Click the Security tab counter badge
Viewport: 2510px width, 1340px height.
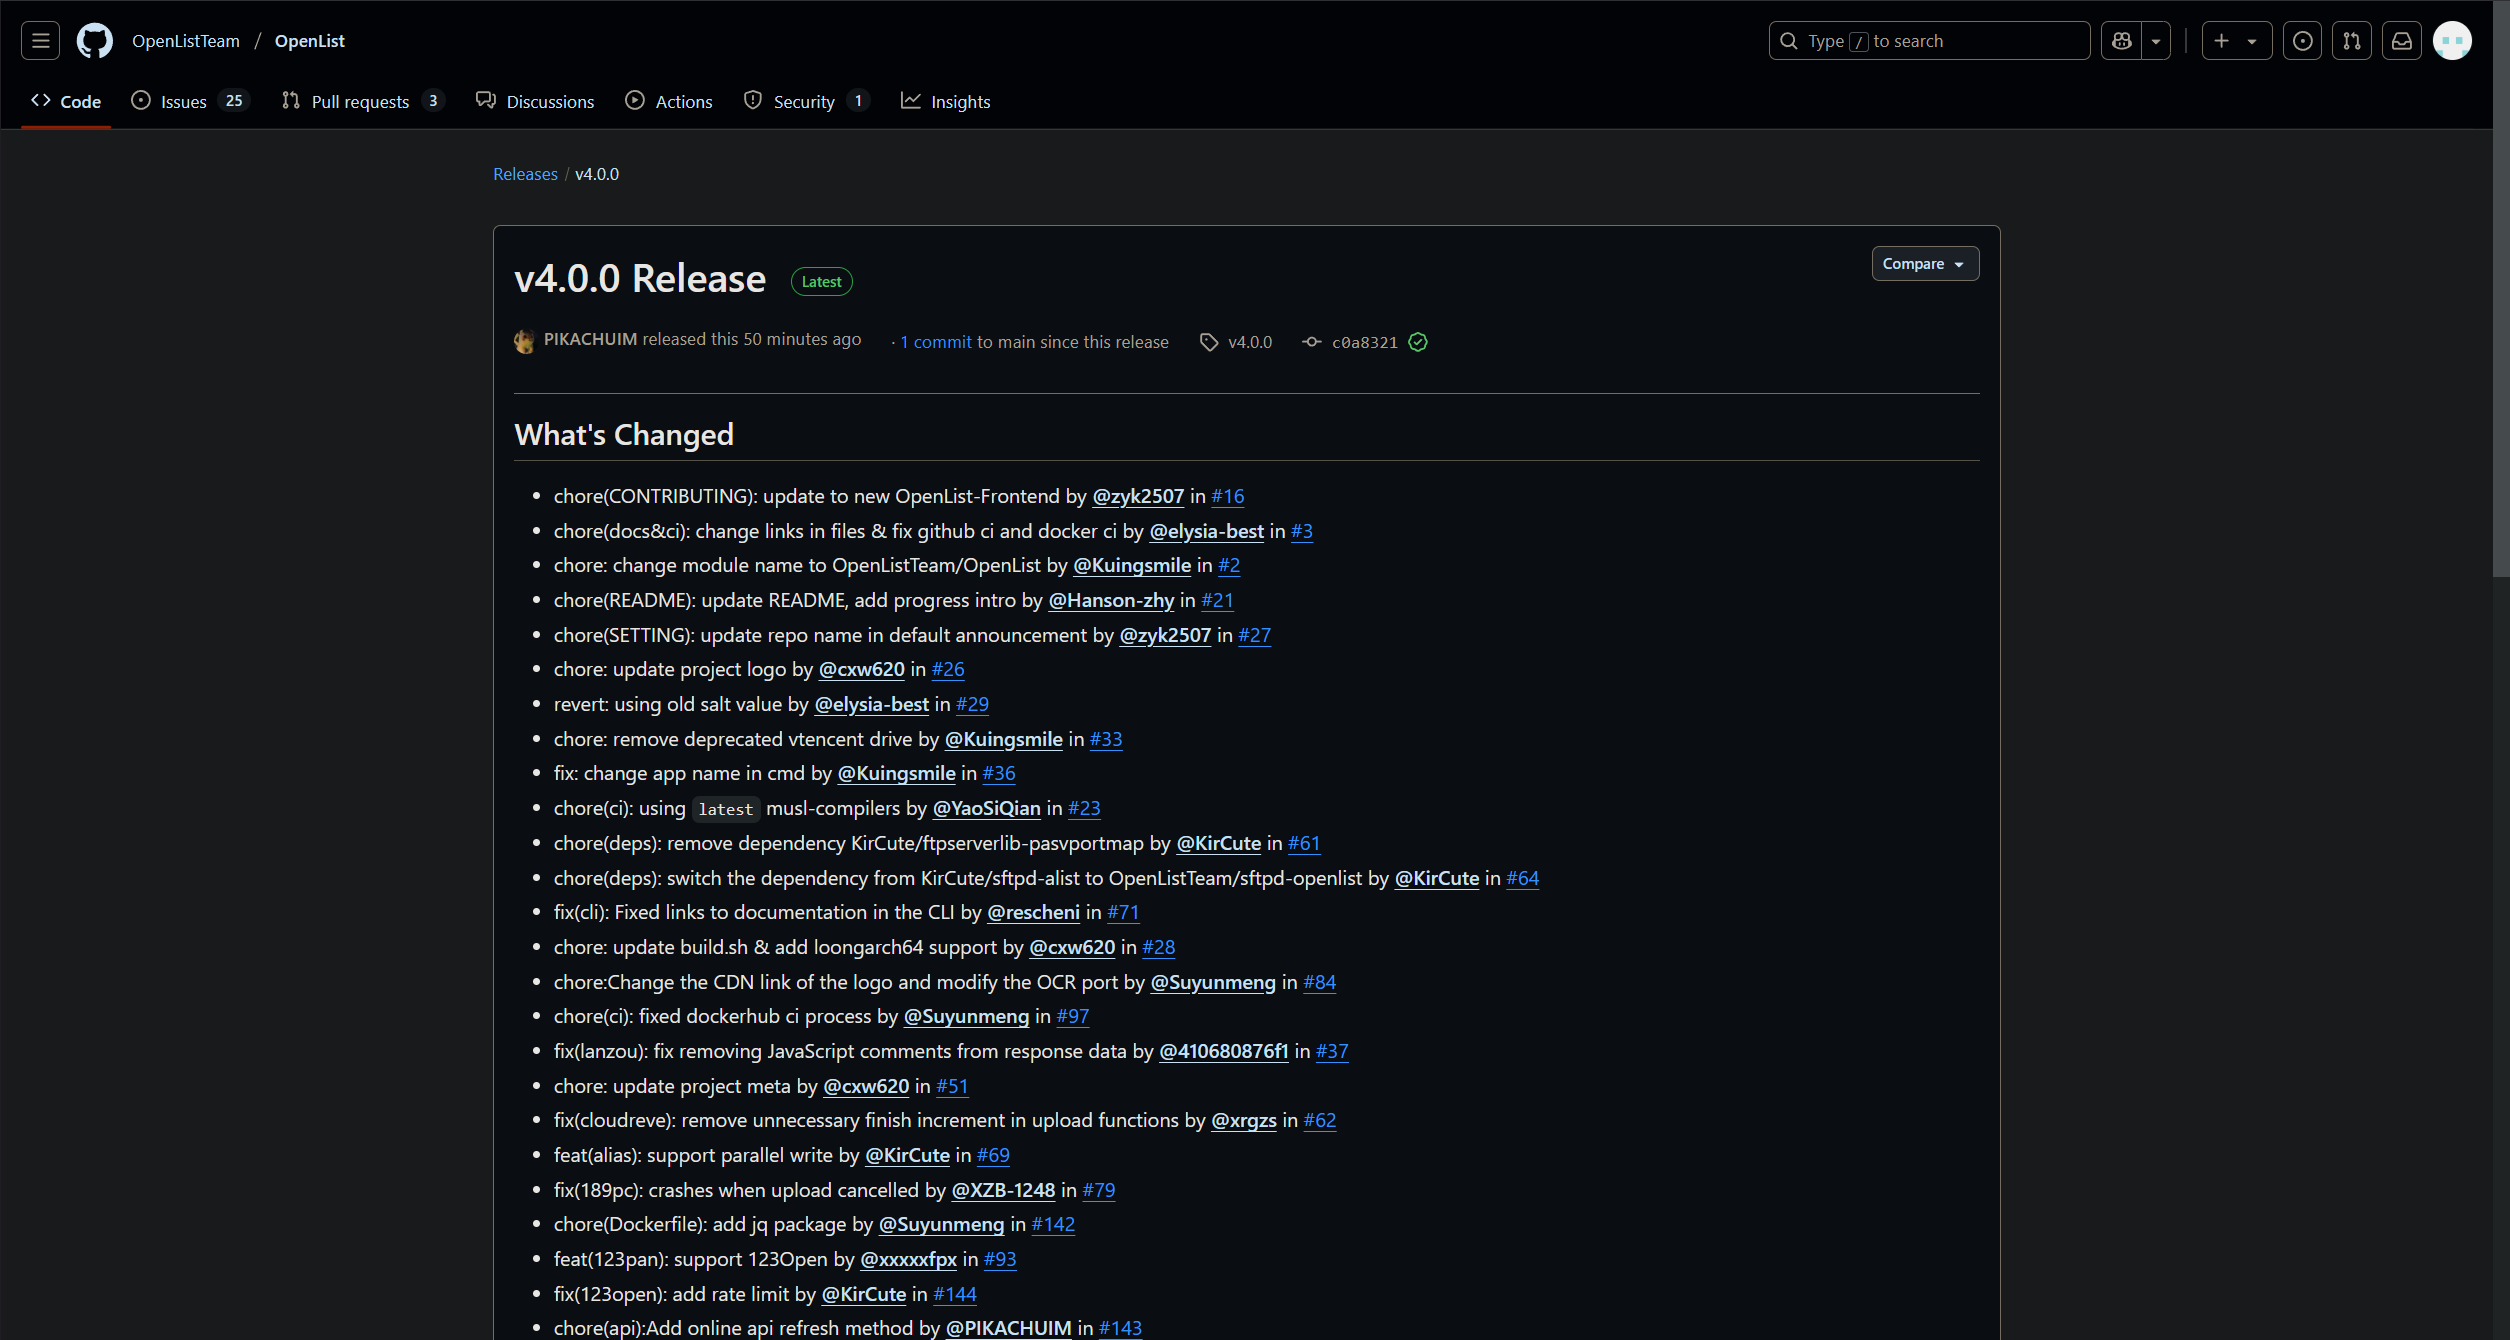tap(858, 100)
